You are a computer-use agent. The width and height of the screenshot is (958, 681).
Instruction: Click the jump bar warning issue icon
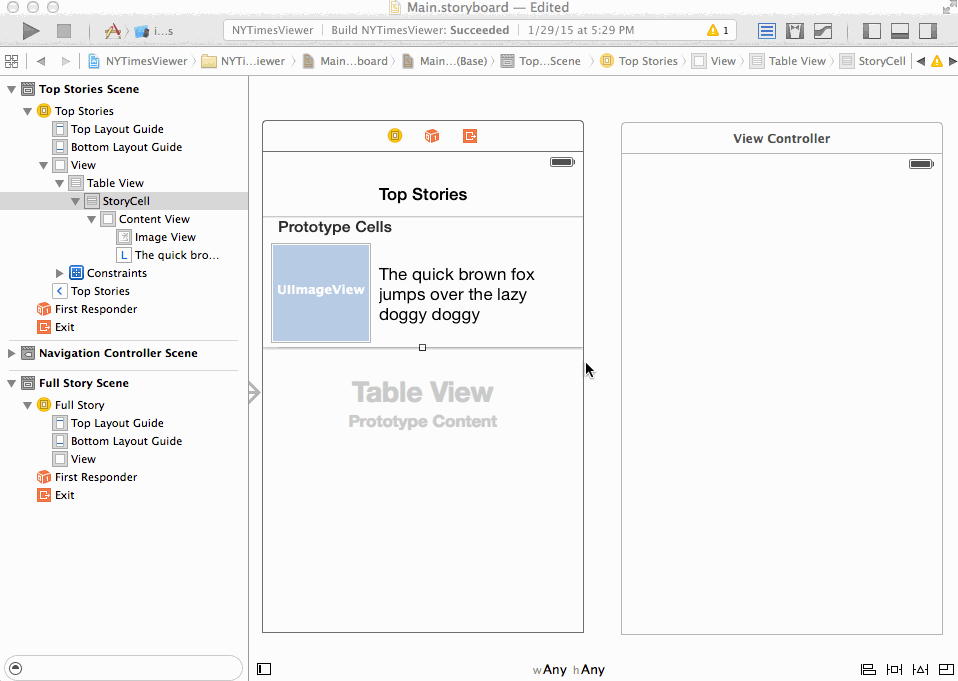coord(937,61)
